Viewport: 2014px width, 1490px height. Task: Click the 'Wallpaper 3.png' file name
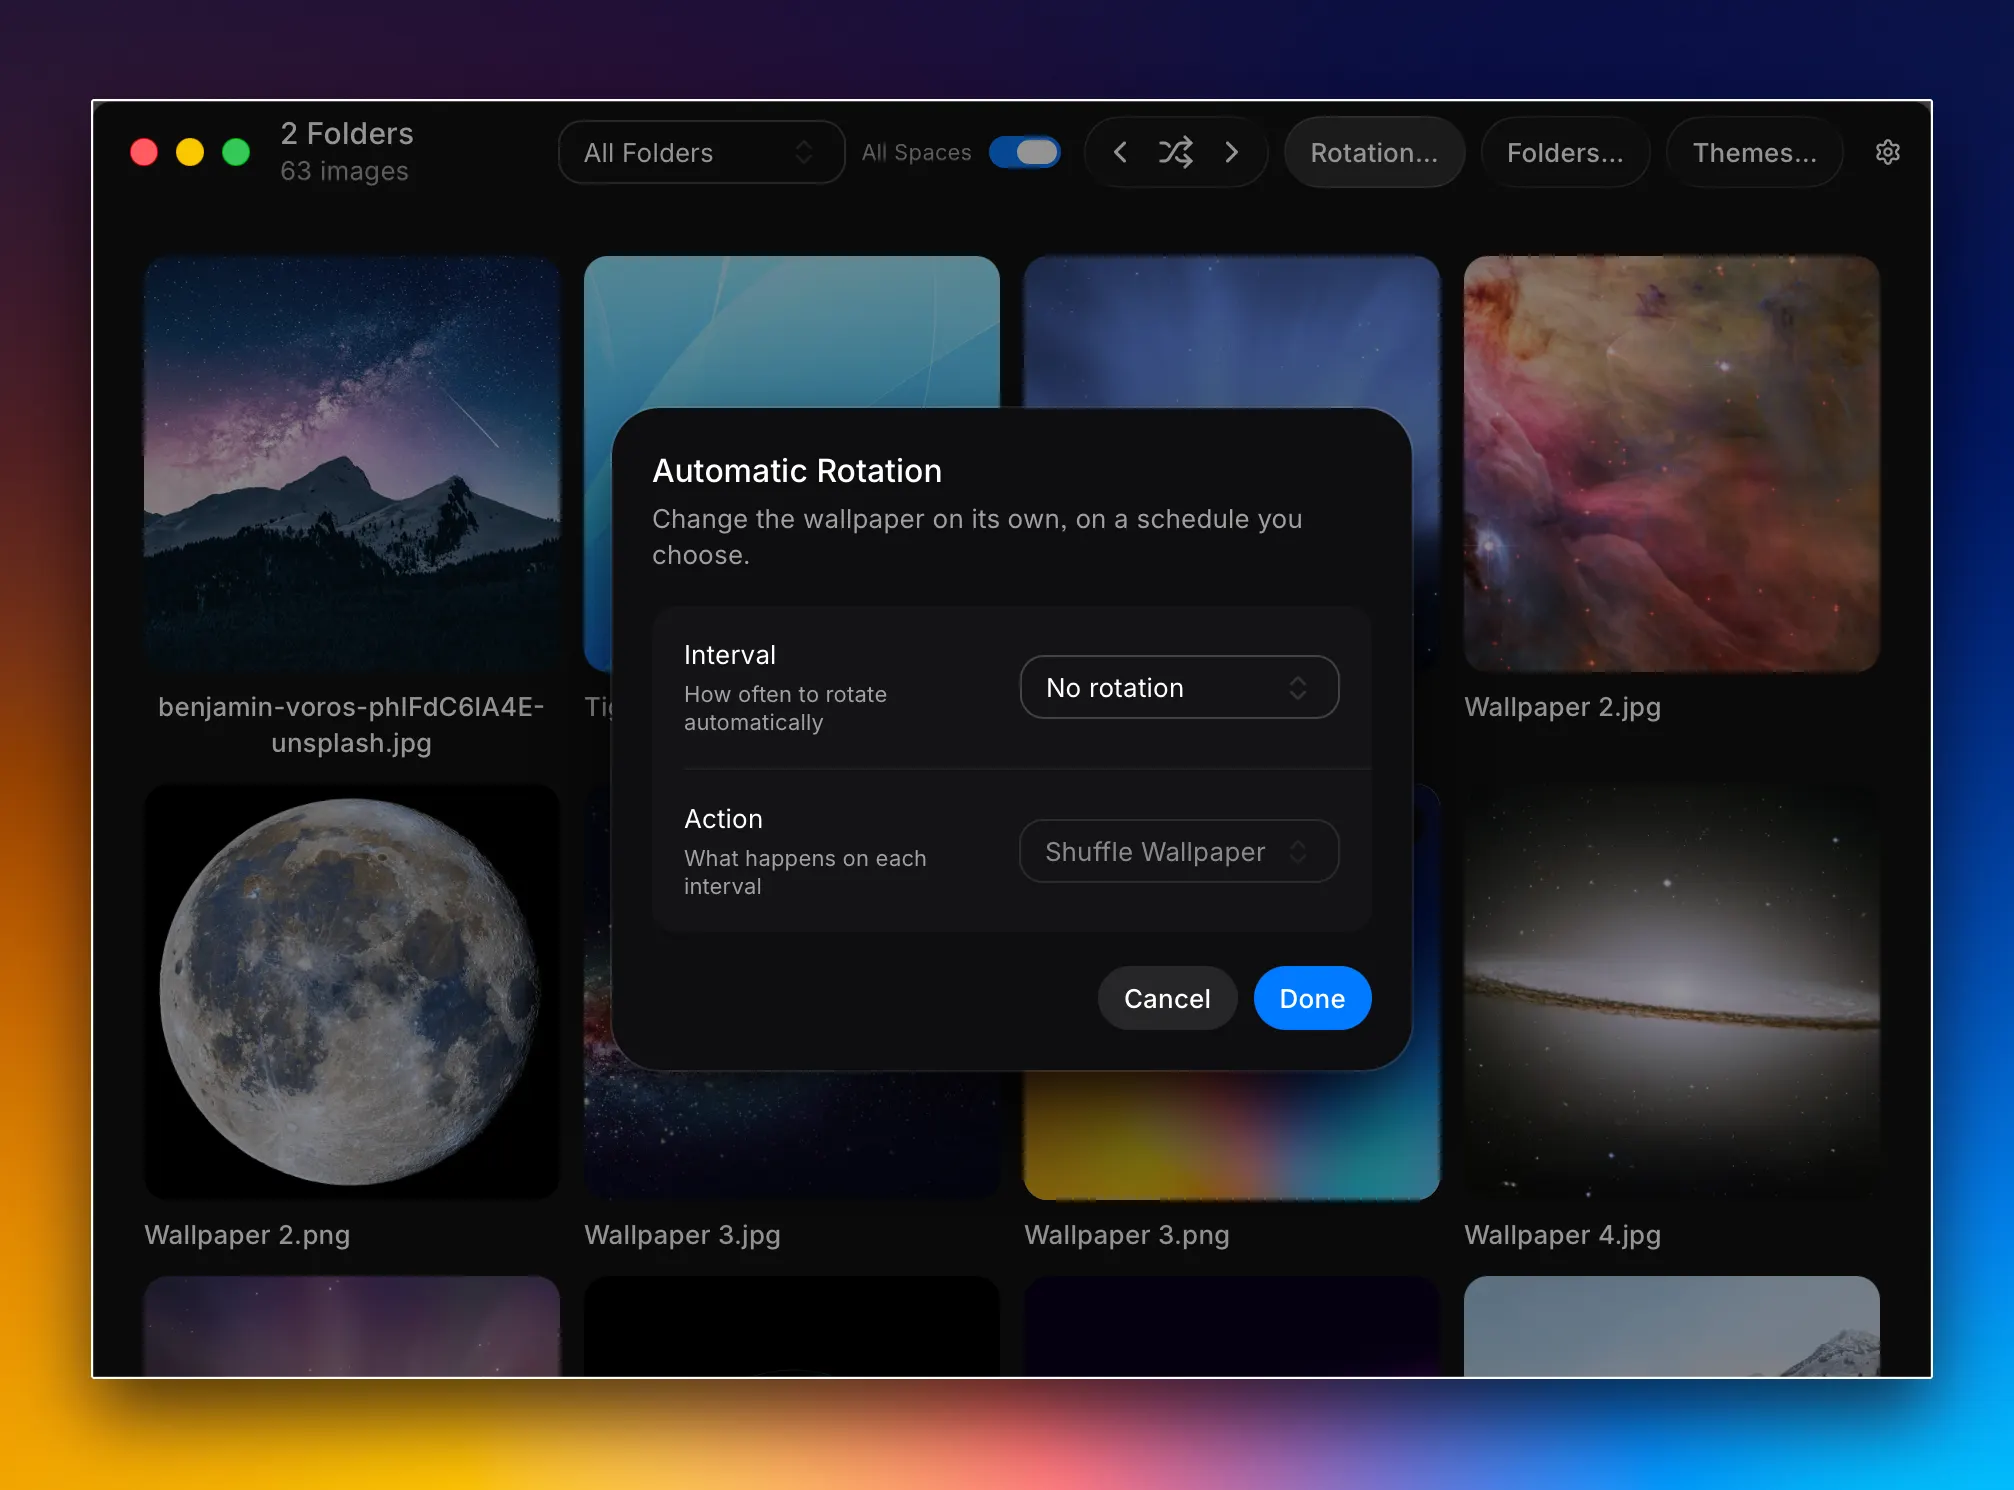(x=1127, y=1235)
